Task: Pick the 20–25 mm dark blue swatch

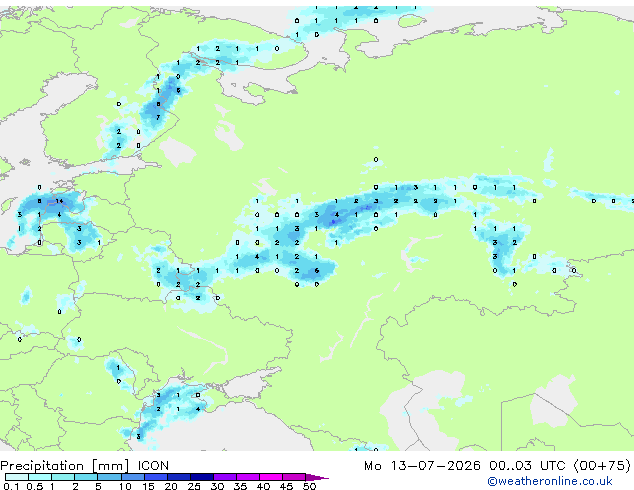Action: (178, 477)
